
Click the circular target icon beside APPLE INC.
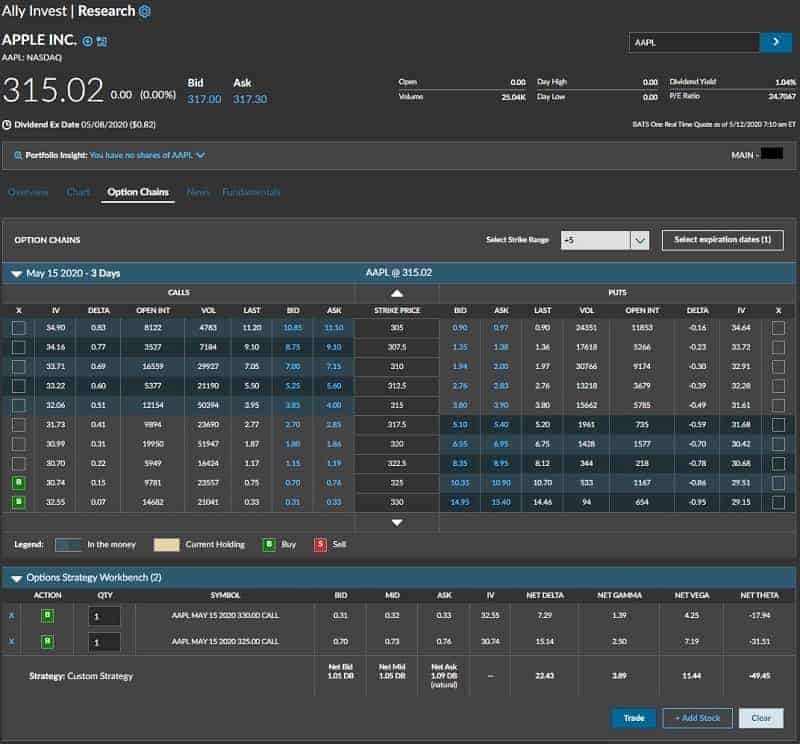[87, 41]
